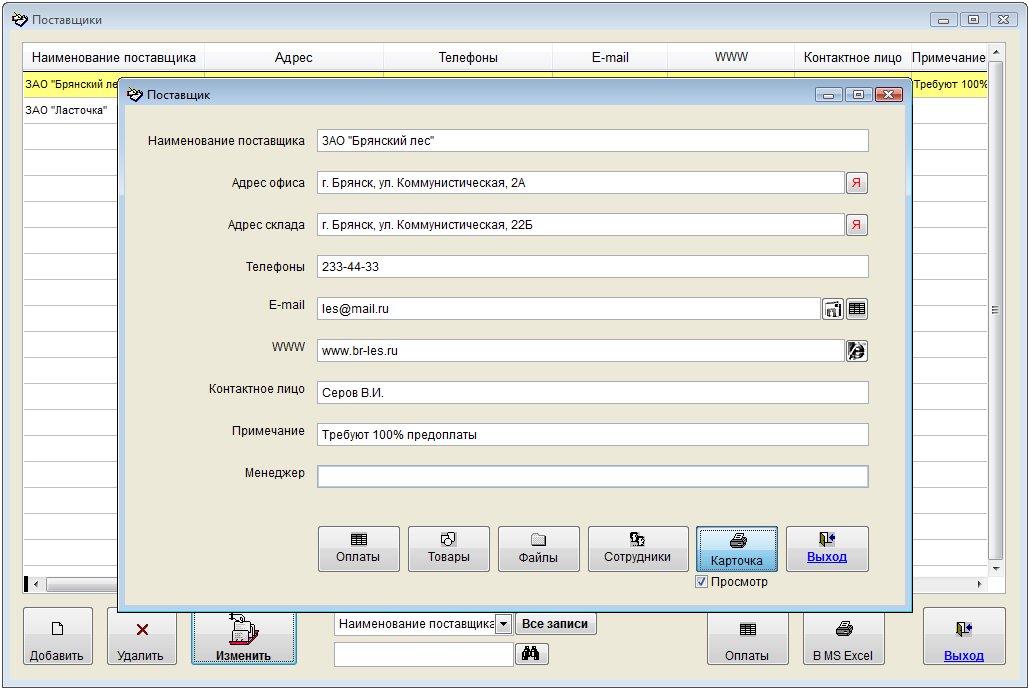Click Выход in the Поставщик dialog
1029x690 pixels.
tap(827, 549)
